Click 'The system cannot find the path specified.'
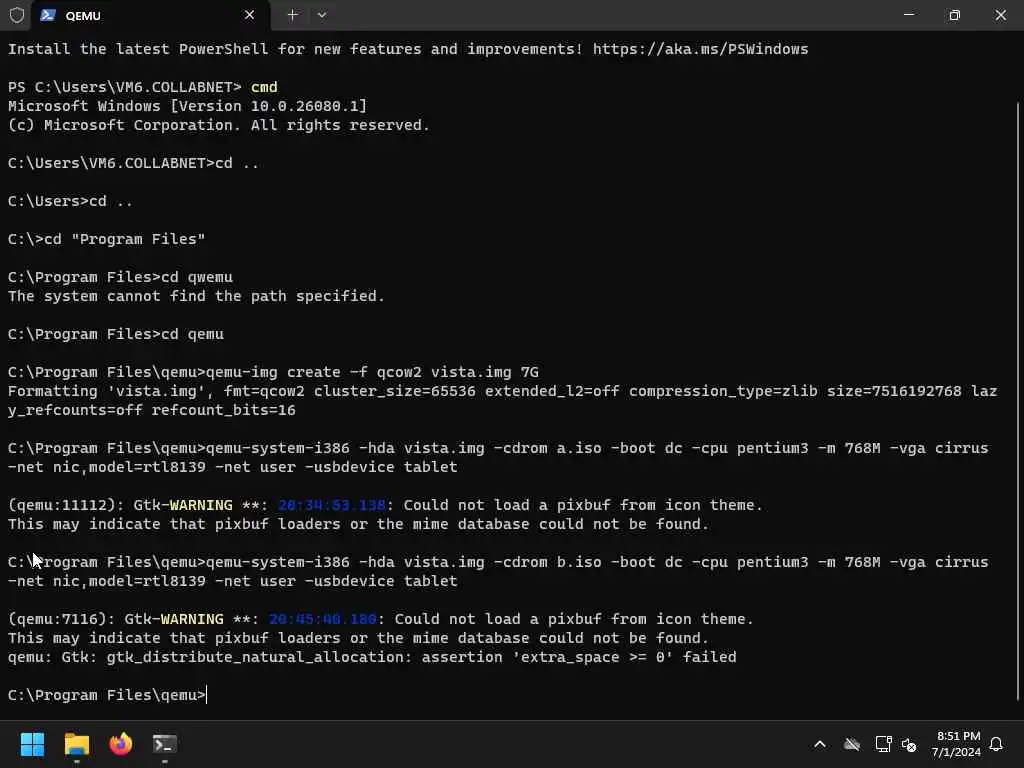Viewport: 1024px width, 768px height. [x=196, y=296]
